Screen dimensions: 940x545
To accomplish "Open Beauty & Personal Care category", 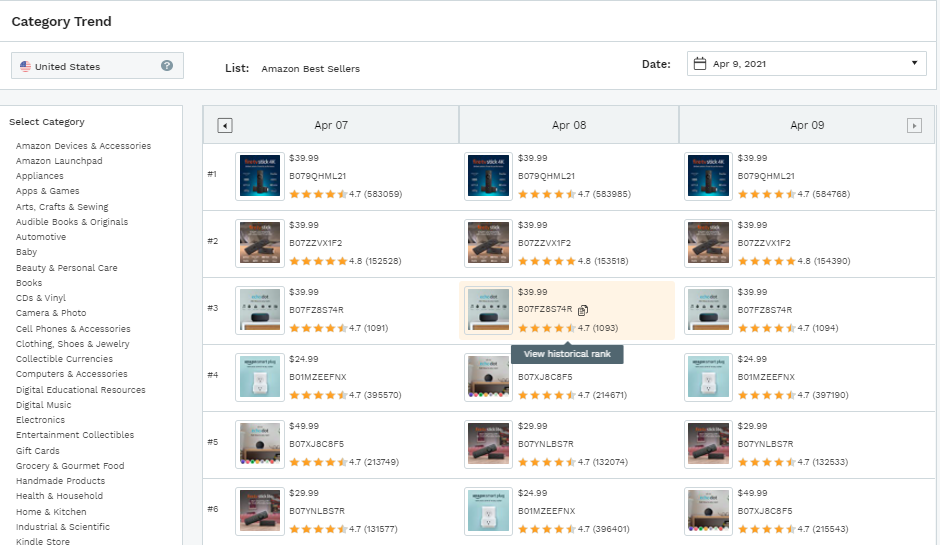I will 67,267.
